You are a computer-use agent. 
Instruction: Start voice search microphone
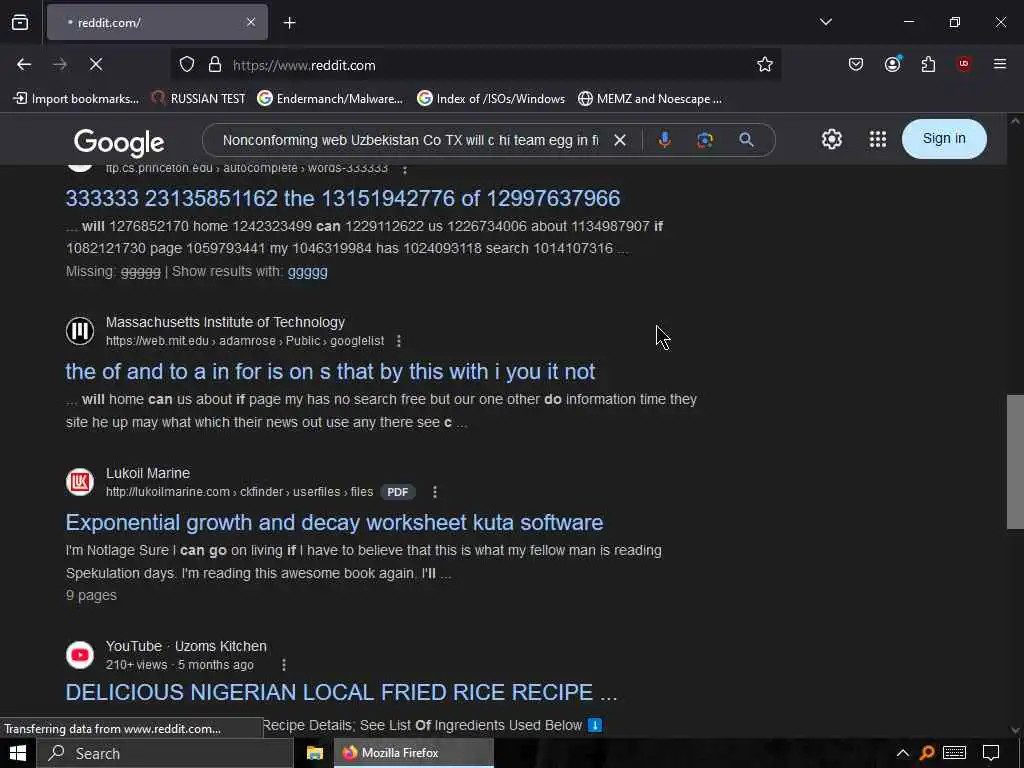click(x=664, y=140)
